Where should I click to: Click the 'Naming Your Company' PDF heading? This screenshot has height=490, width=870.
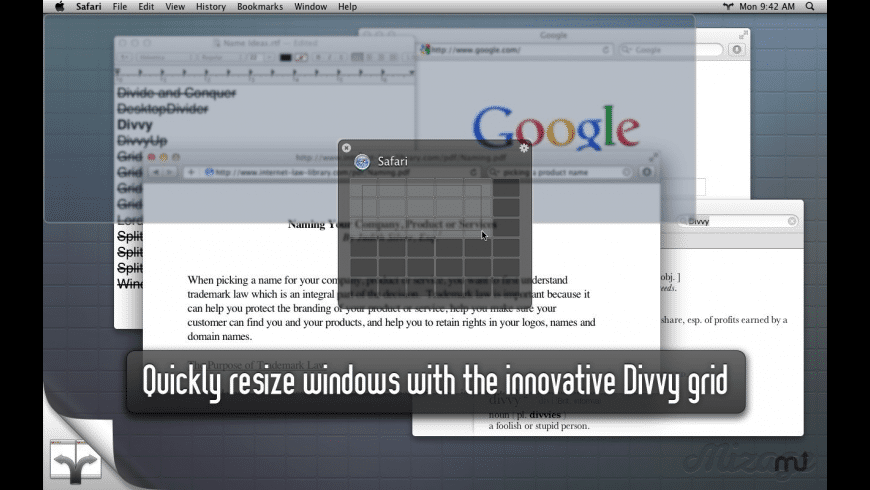click(x=392, y=225)
